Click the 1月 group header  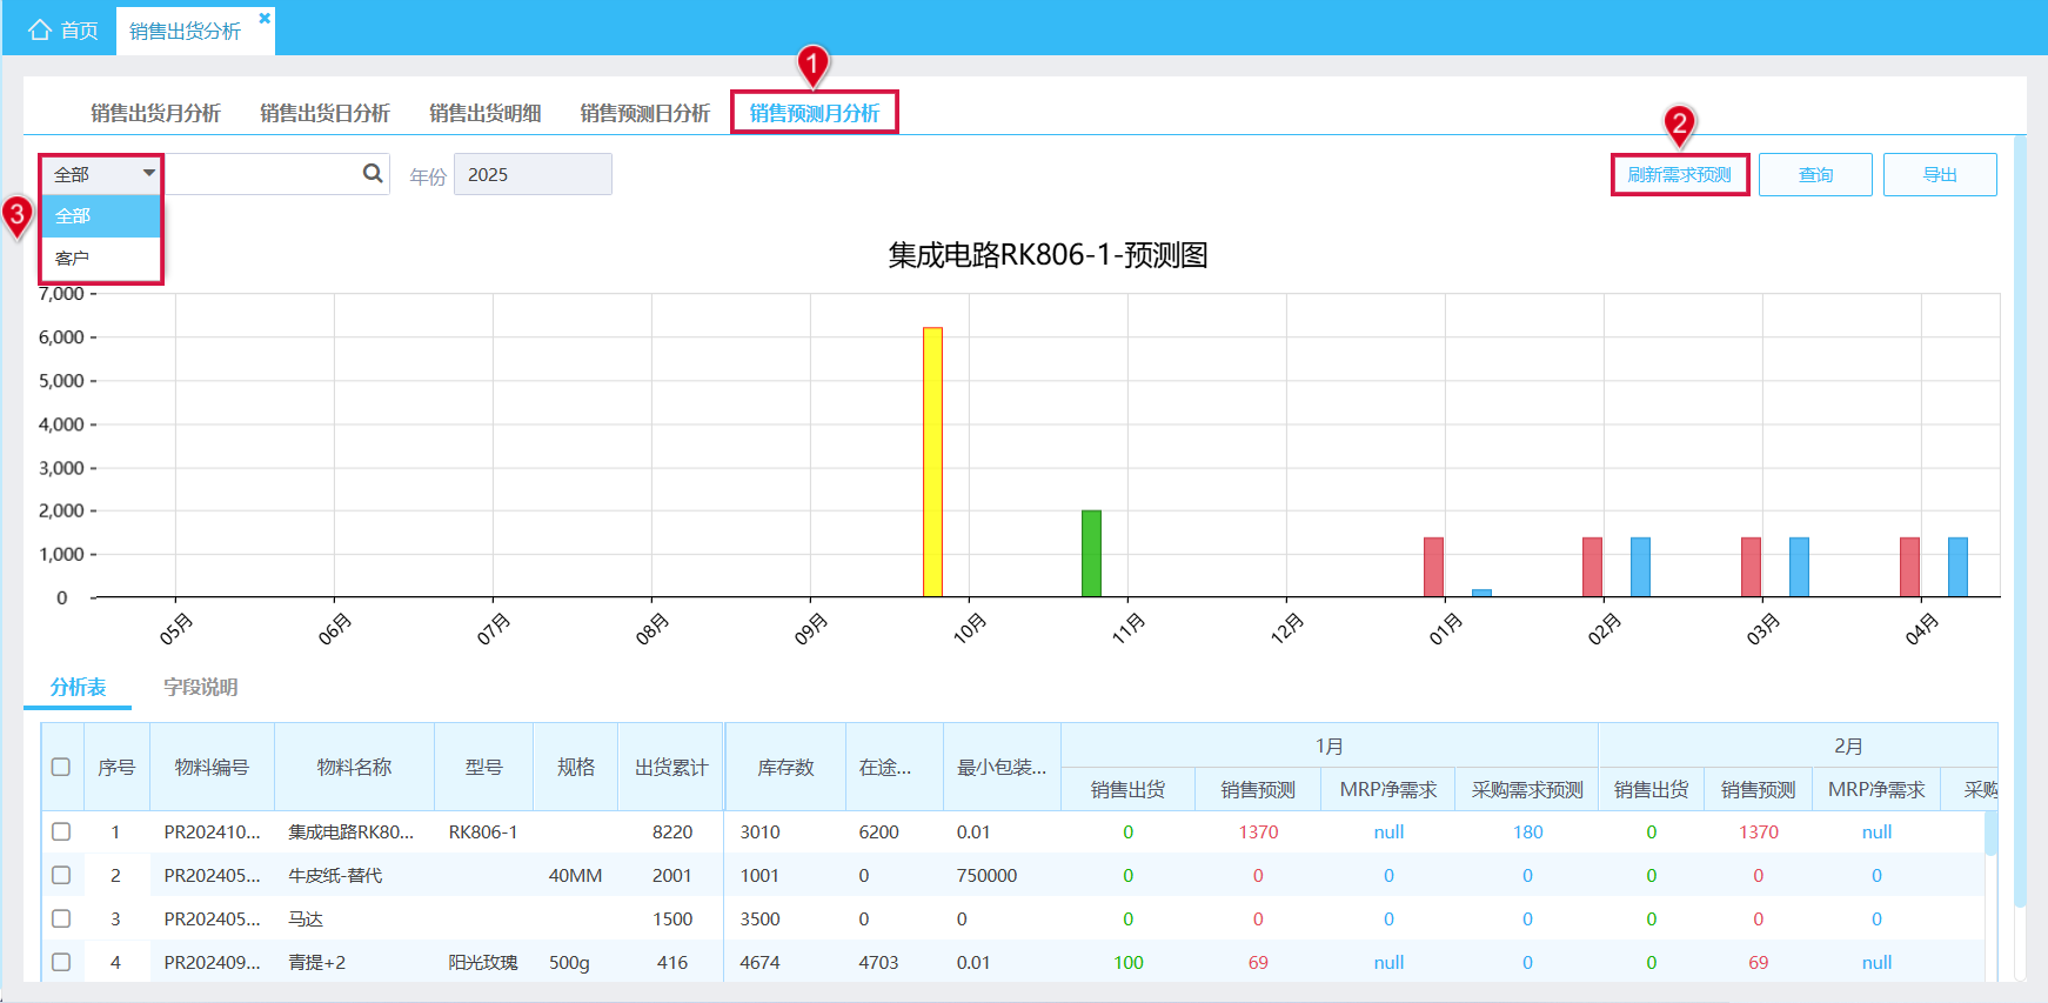coord(1329,746)
